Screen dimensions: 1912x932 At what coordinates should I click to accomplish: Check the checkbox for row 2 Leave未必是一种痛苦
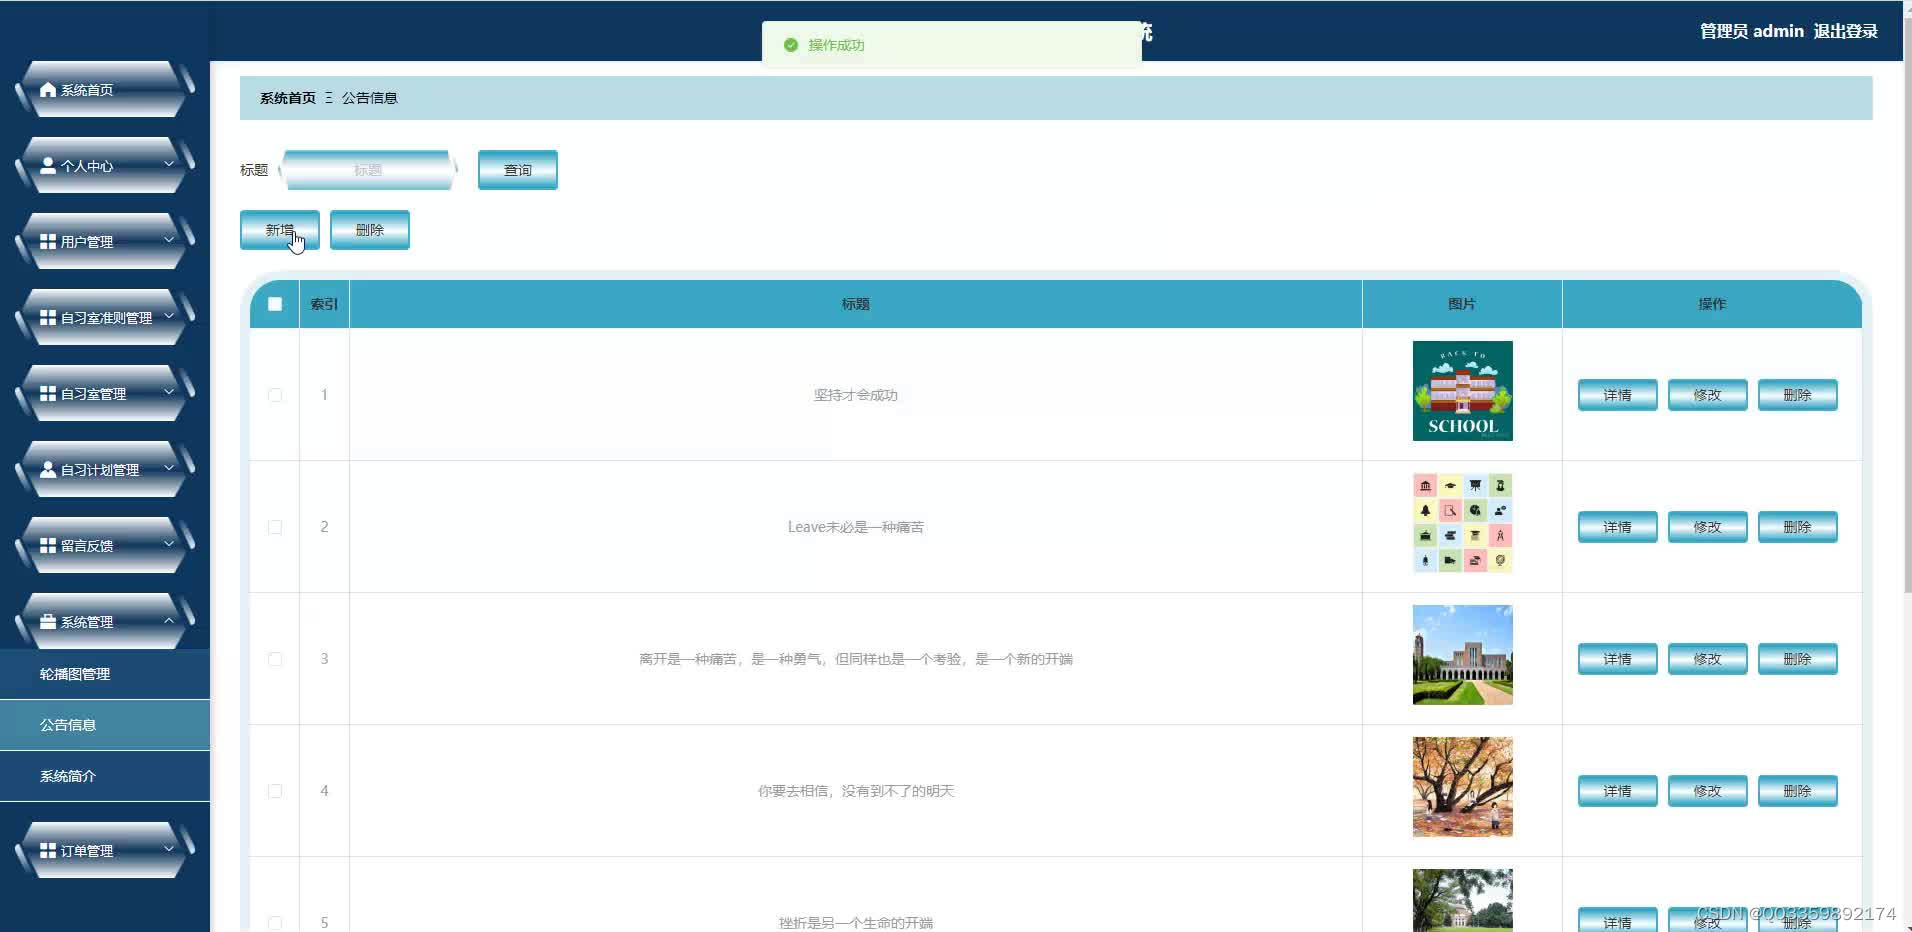tap(275, 527)
